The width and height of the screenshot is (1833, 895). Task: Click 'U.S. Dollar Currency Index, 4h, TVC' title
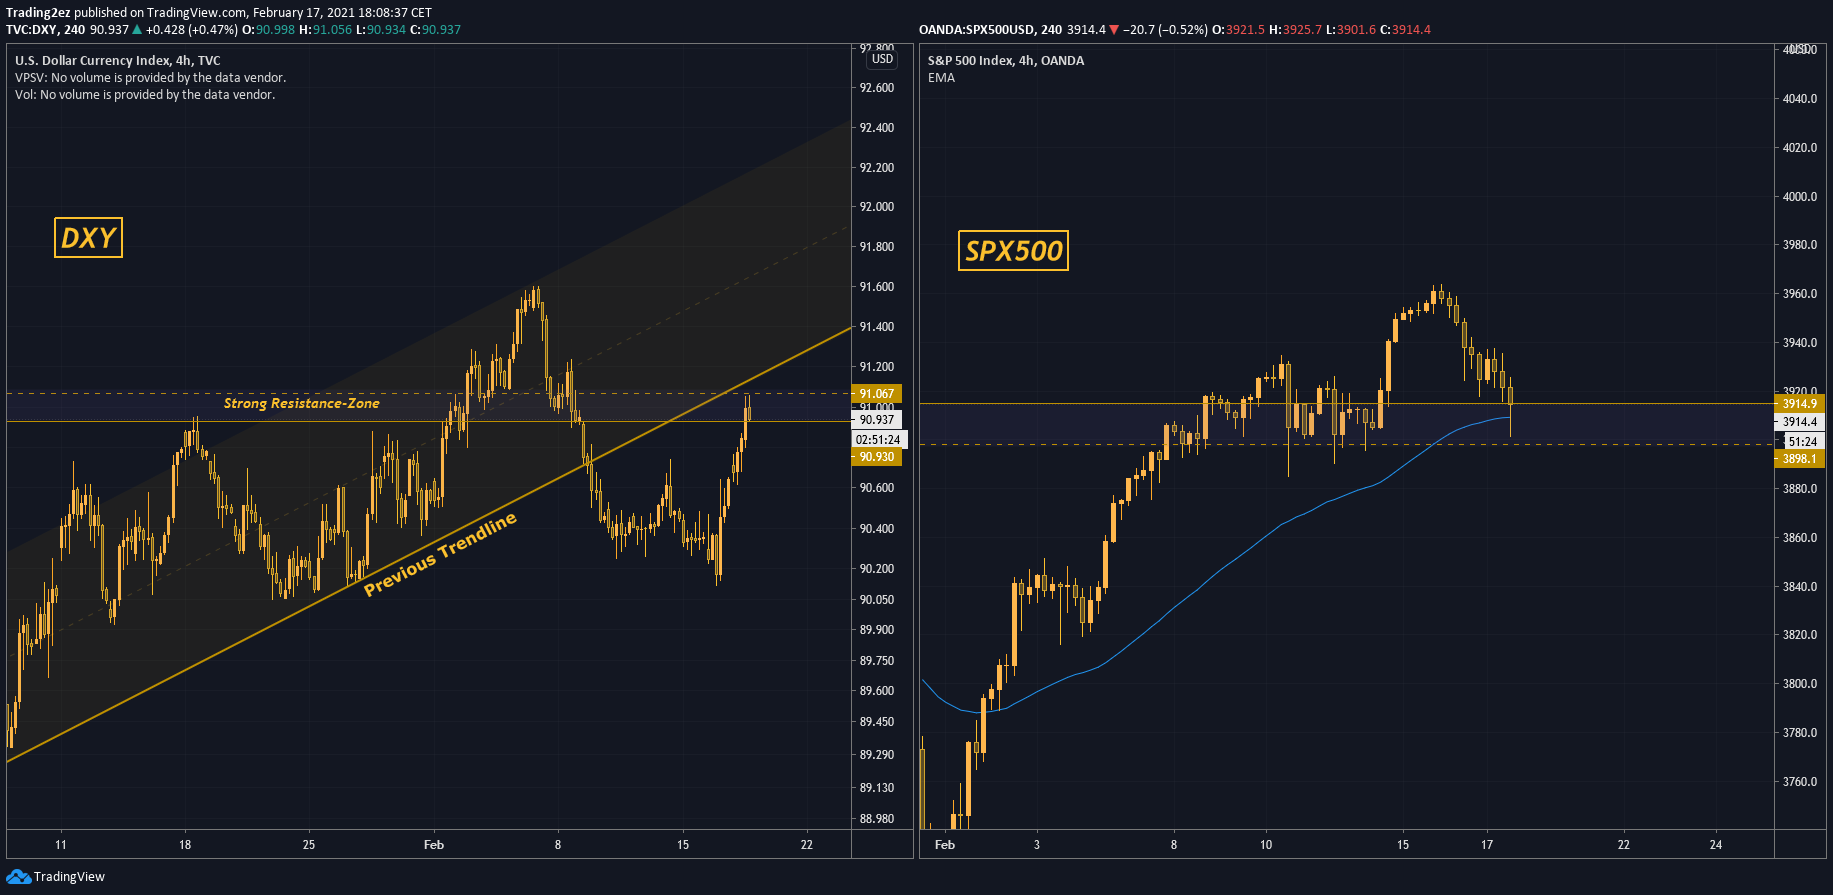(118, 61)
